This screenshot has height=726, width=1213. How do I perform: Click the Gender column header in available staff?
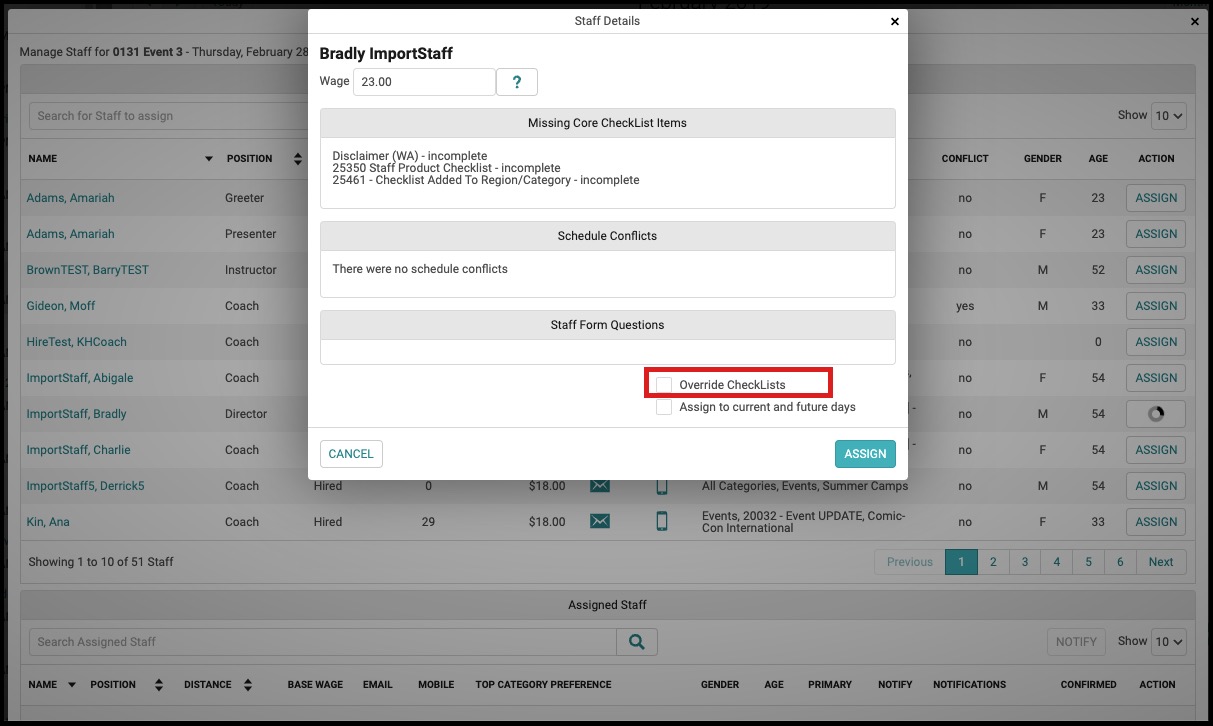click(x=1043, y=159)
